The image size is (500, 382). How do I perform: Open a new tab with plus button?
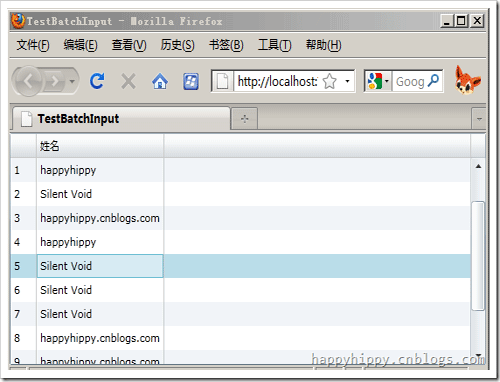click(x=244, y=119)
